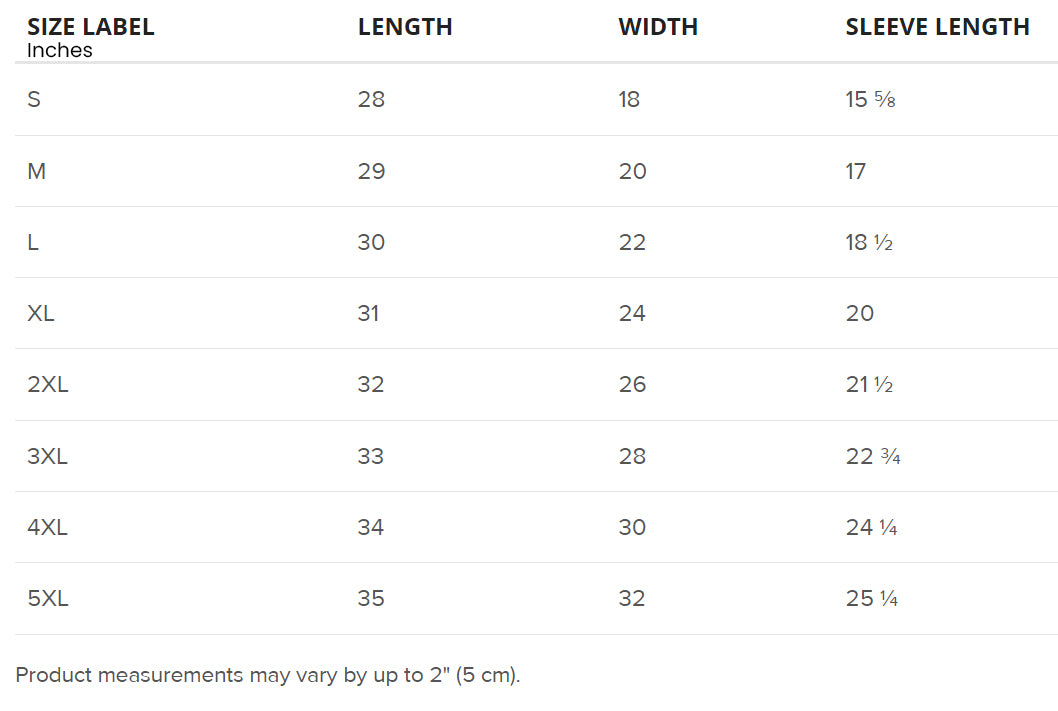Click the Inches unit label

coord(60,50)
